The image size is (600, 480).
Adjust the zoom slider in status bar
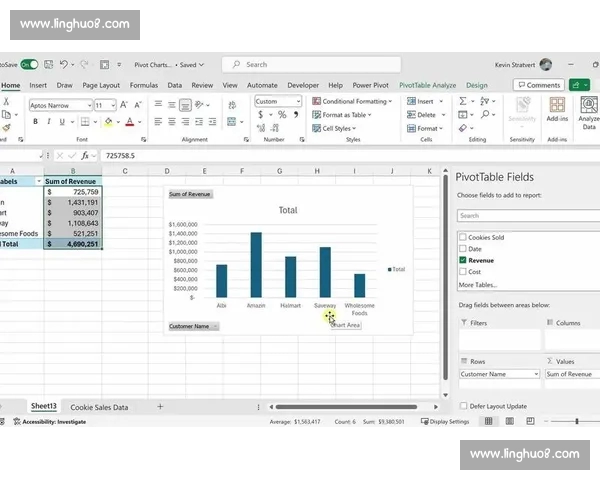point(577,421)
